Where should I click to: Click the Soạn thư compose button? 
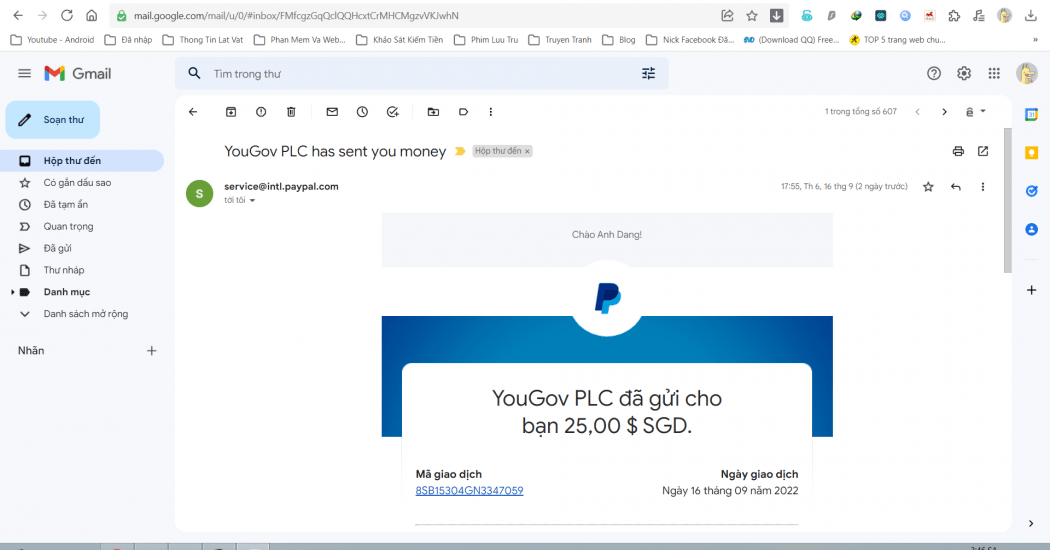point(53,120)
